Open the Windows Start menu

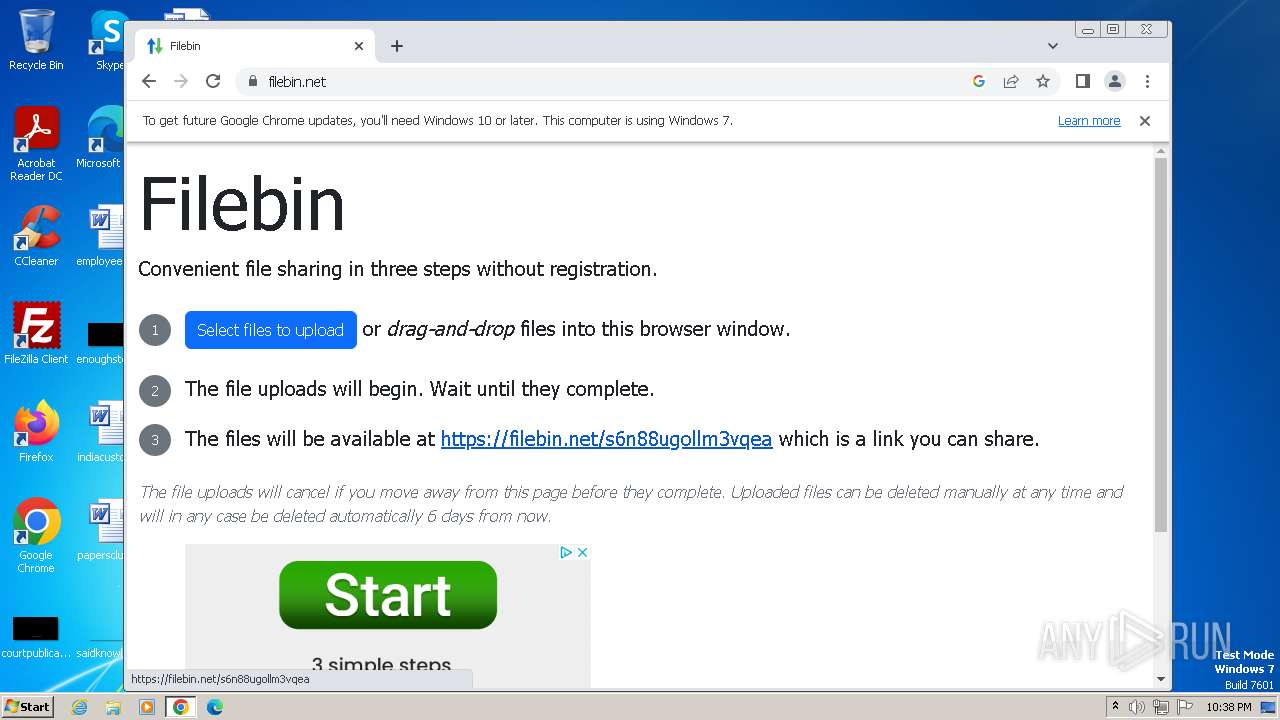coord(27,706)
